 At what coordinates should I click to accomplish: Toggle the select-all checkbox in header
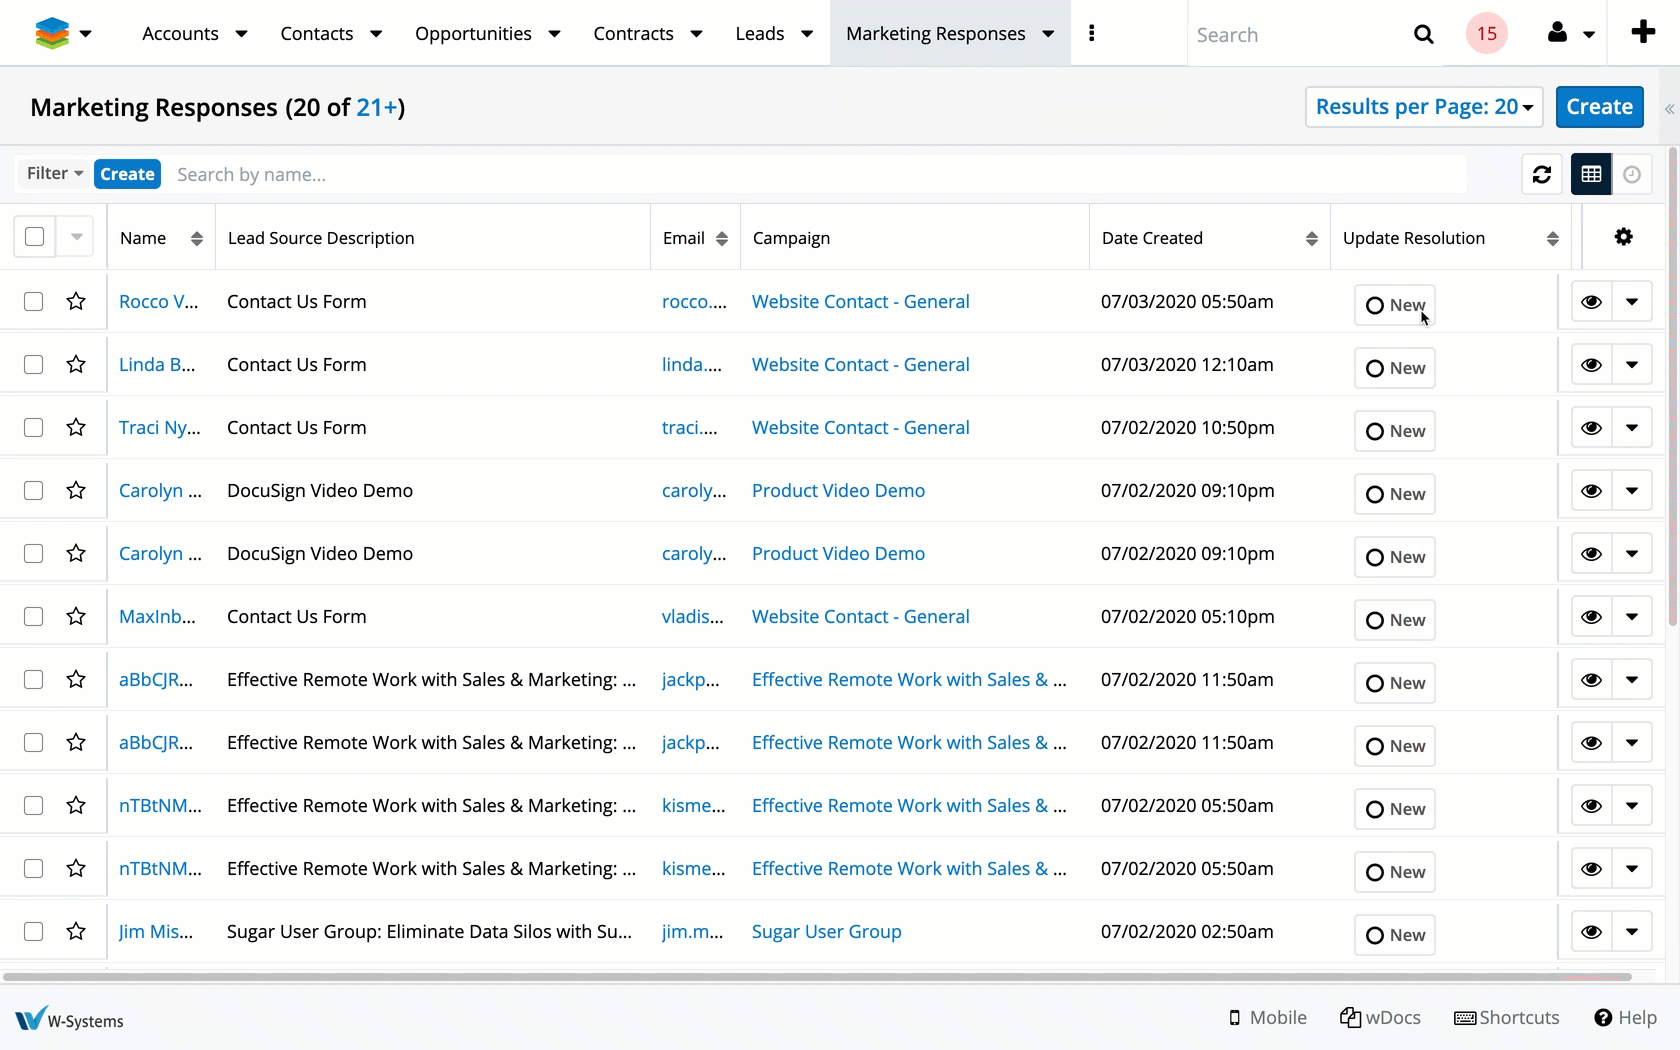coord(34,237)
